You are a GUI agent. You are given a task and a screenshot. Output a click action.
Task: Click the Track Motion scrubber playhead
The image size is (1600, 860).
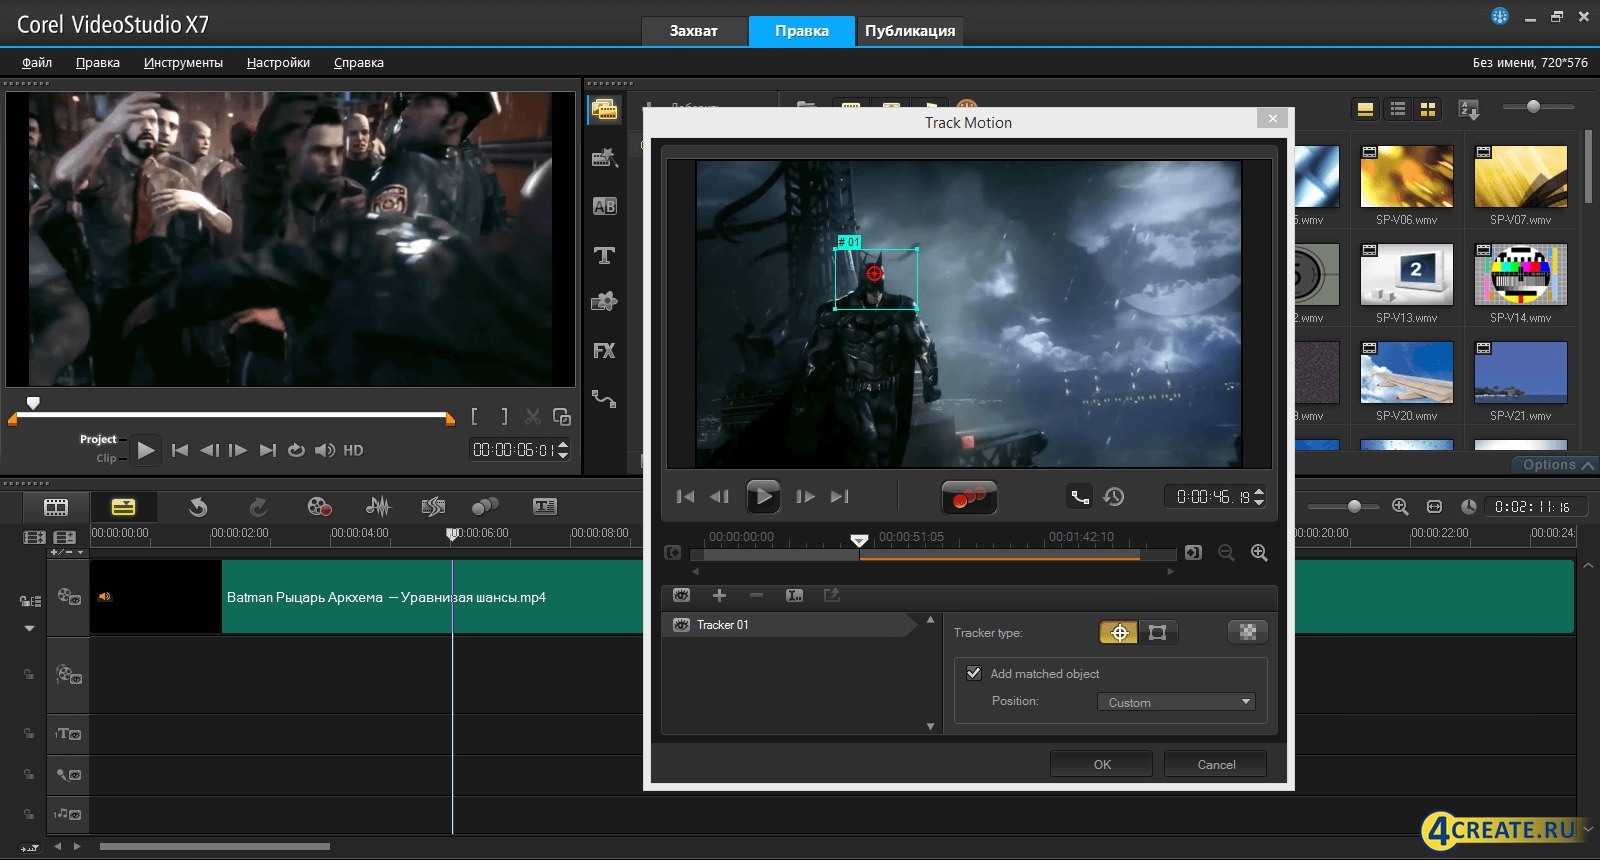click(859, 541)
